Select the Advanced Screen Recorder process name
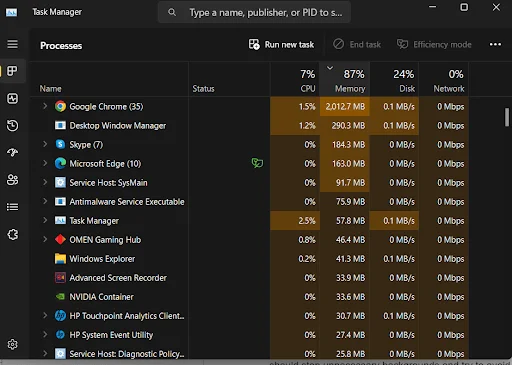This screenshot has height=365, width=512. coord(118,278)
